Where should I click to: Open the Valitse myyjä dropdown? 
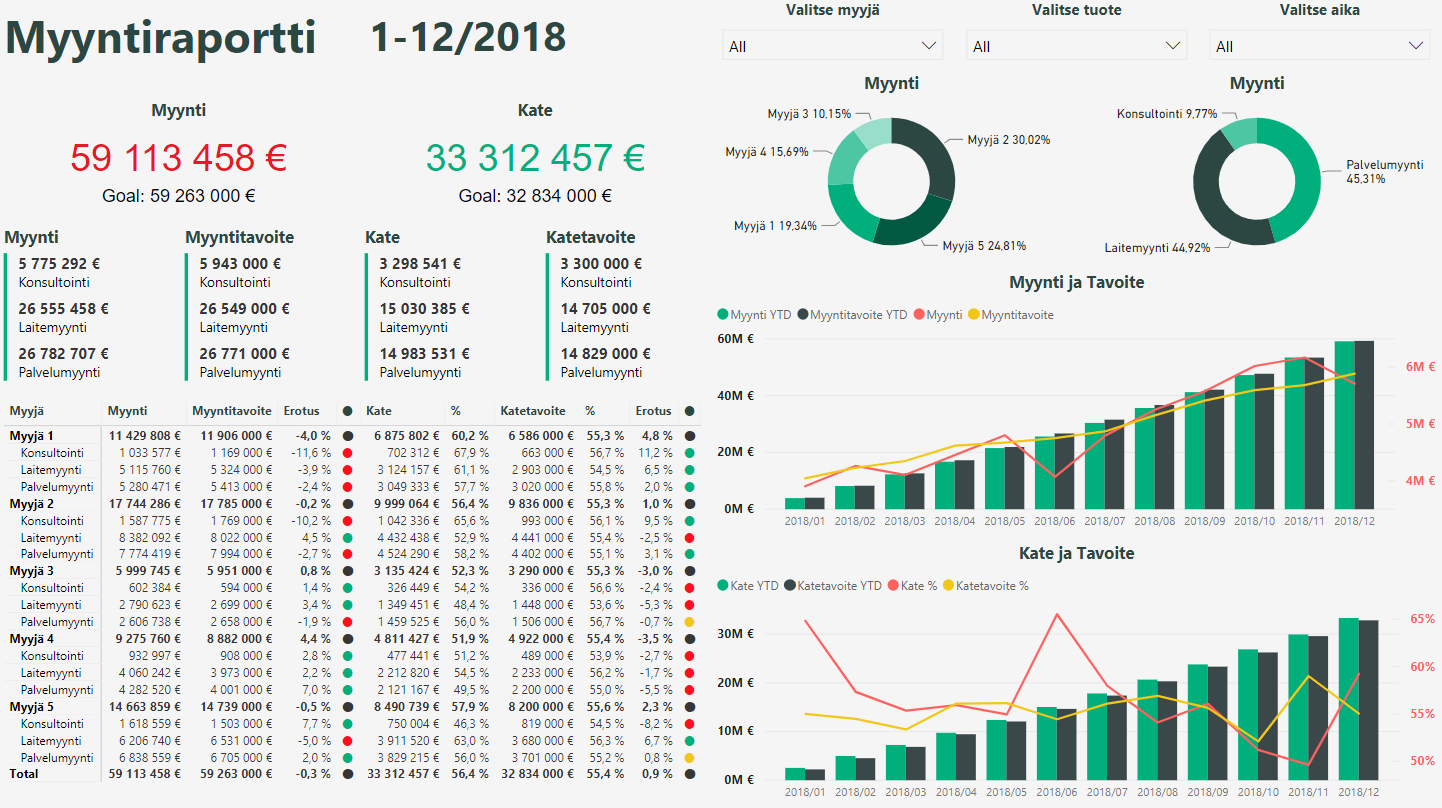(832, 46)
